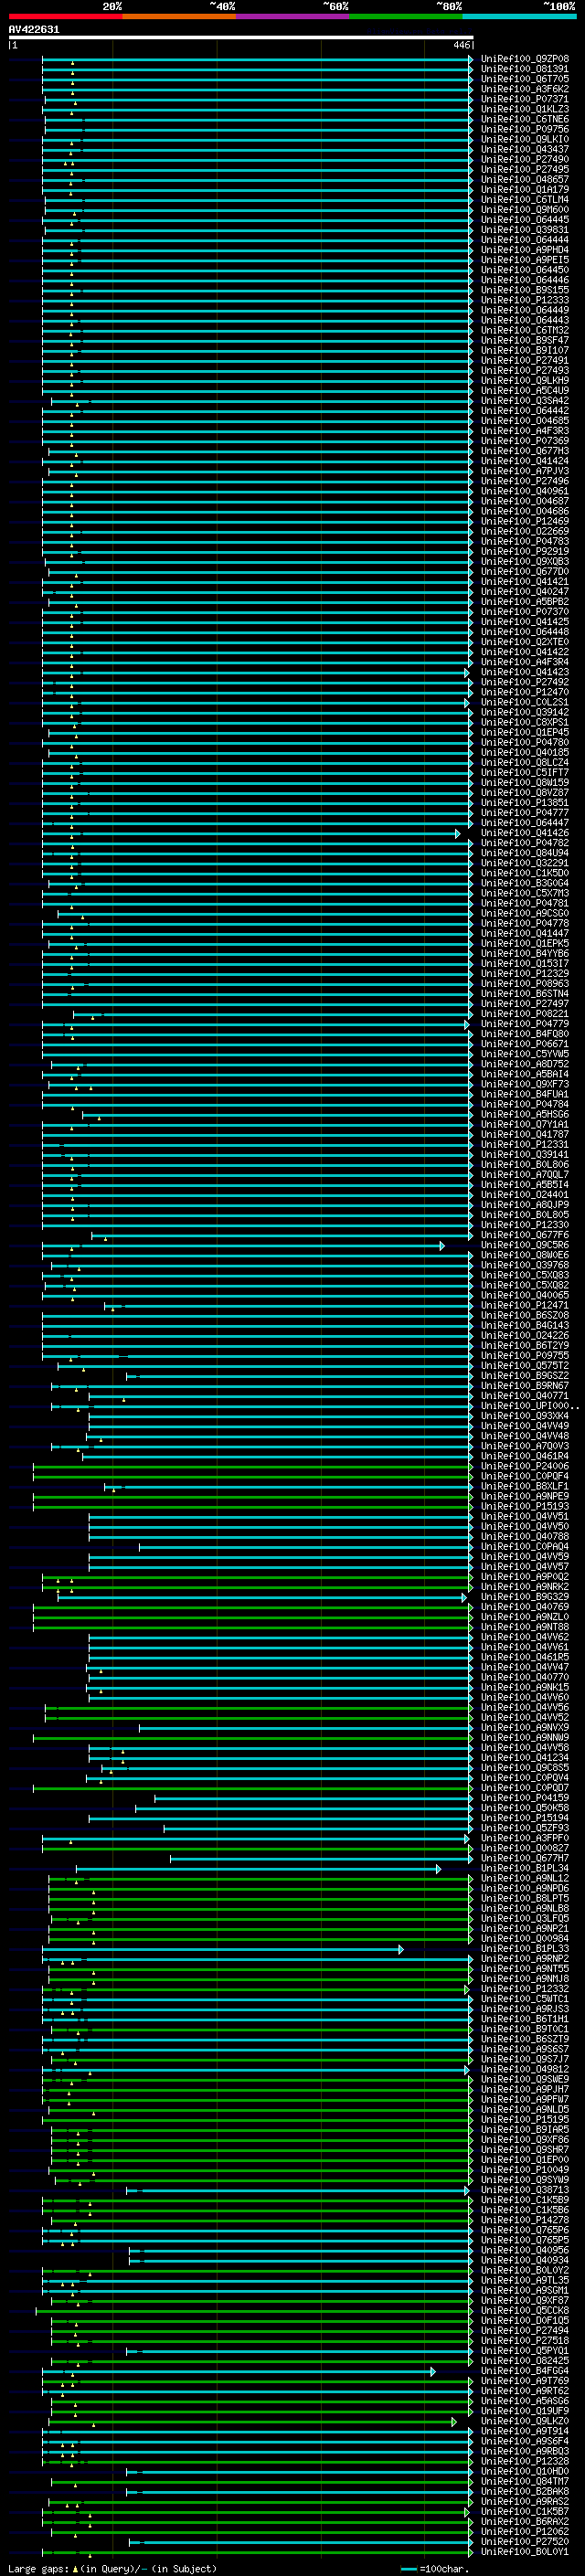Select the UniRef100_P12333 label

point(524,300)
